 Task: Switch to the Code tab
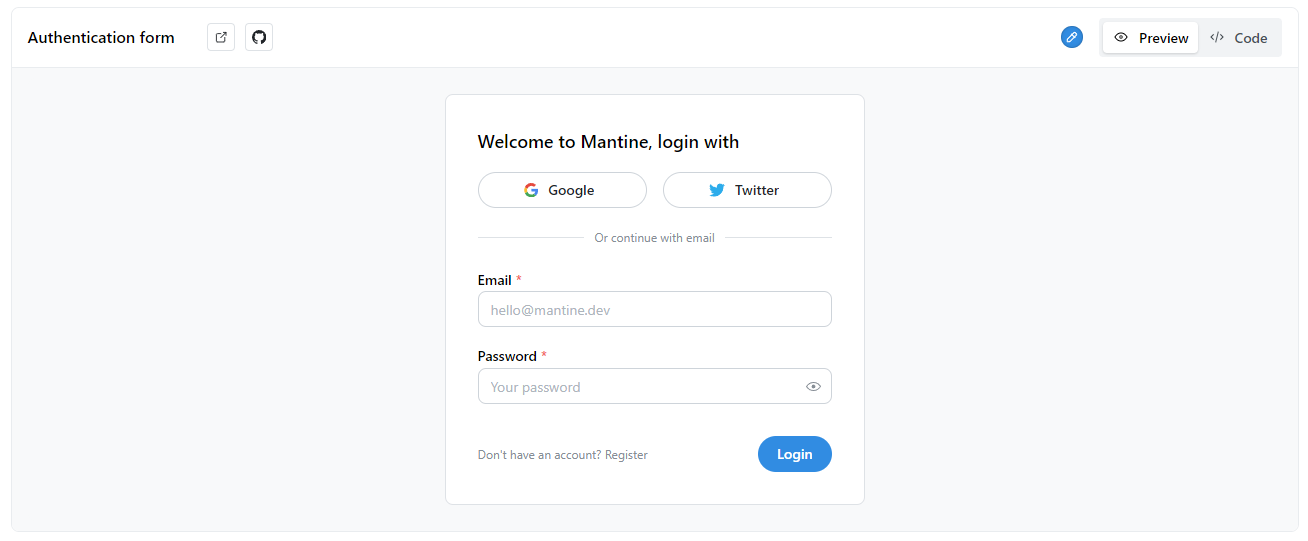click(1239, 38)
